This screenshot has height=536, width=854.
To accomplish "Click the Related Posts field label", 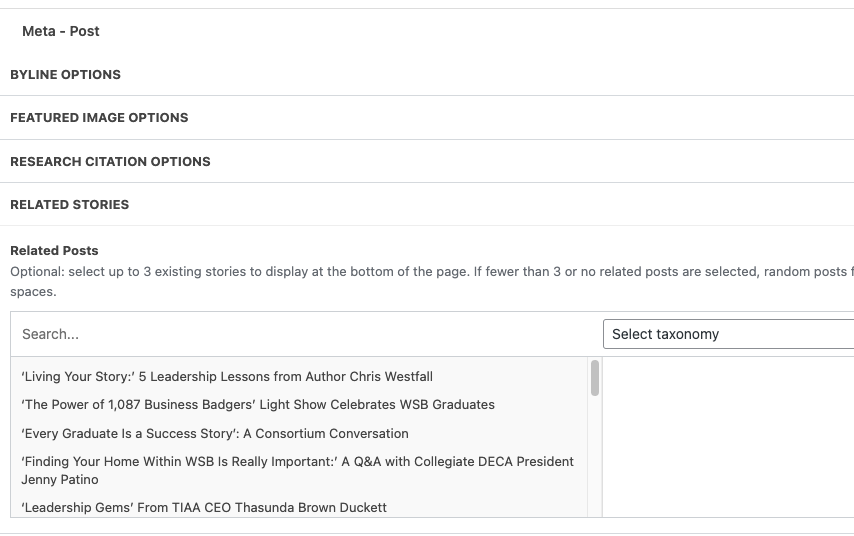I will coord(54,251).
